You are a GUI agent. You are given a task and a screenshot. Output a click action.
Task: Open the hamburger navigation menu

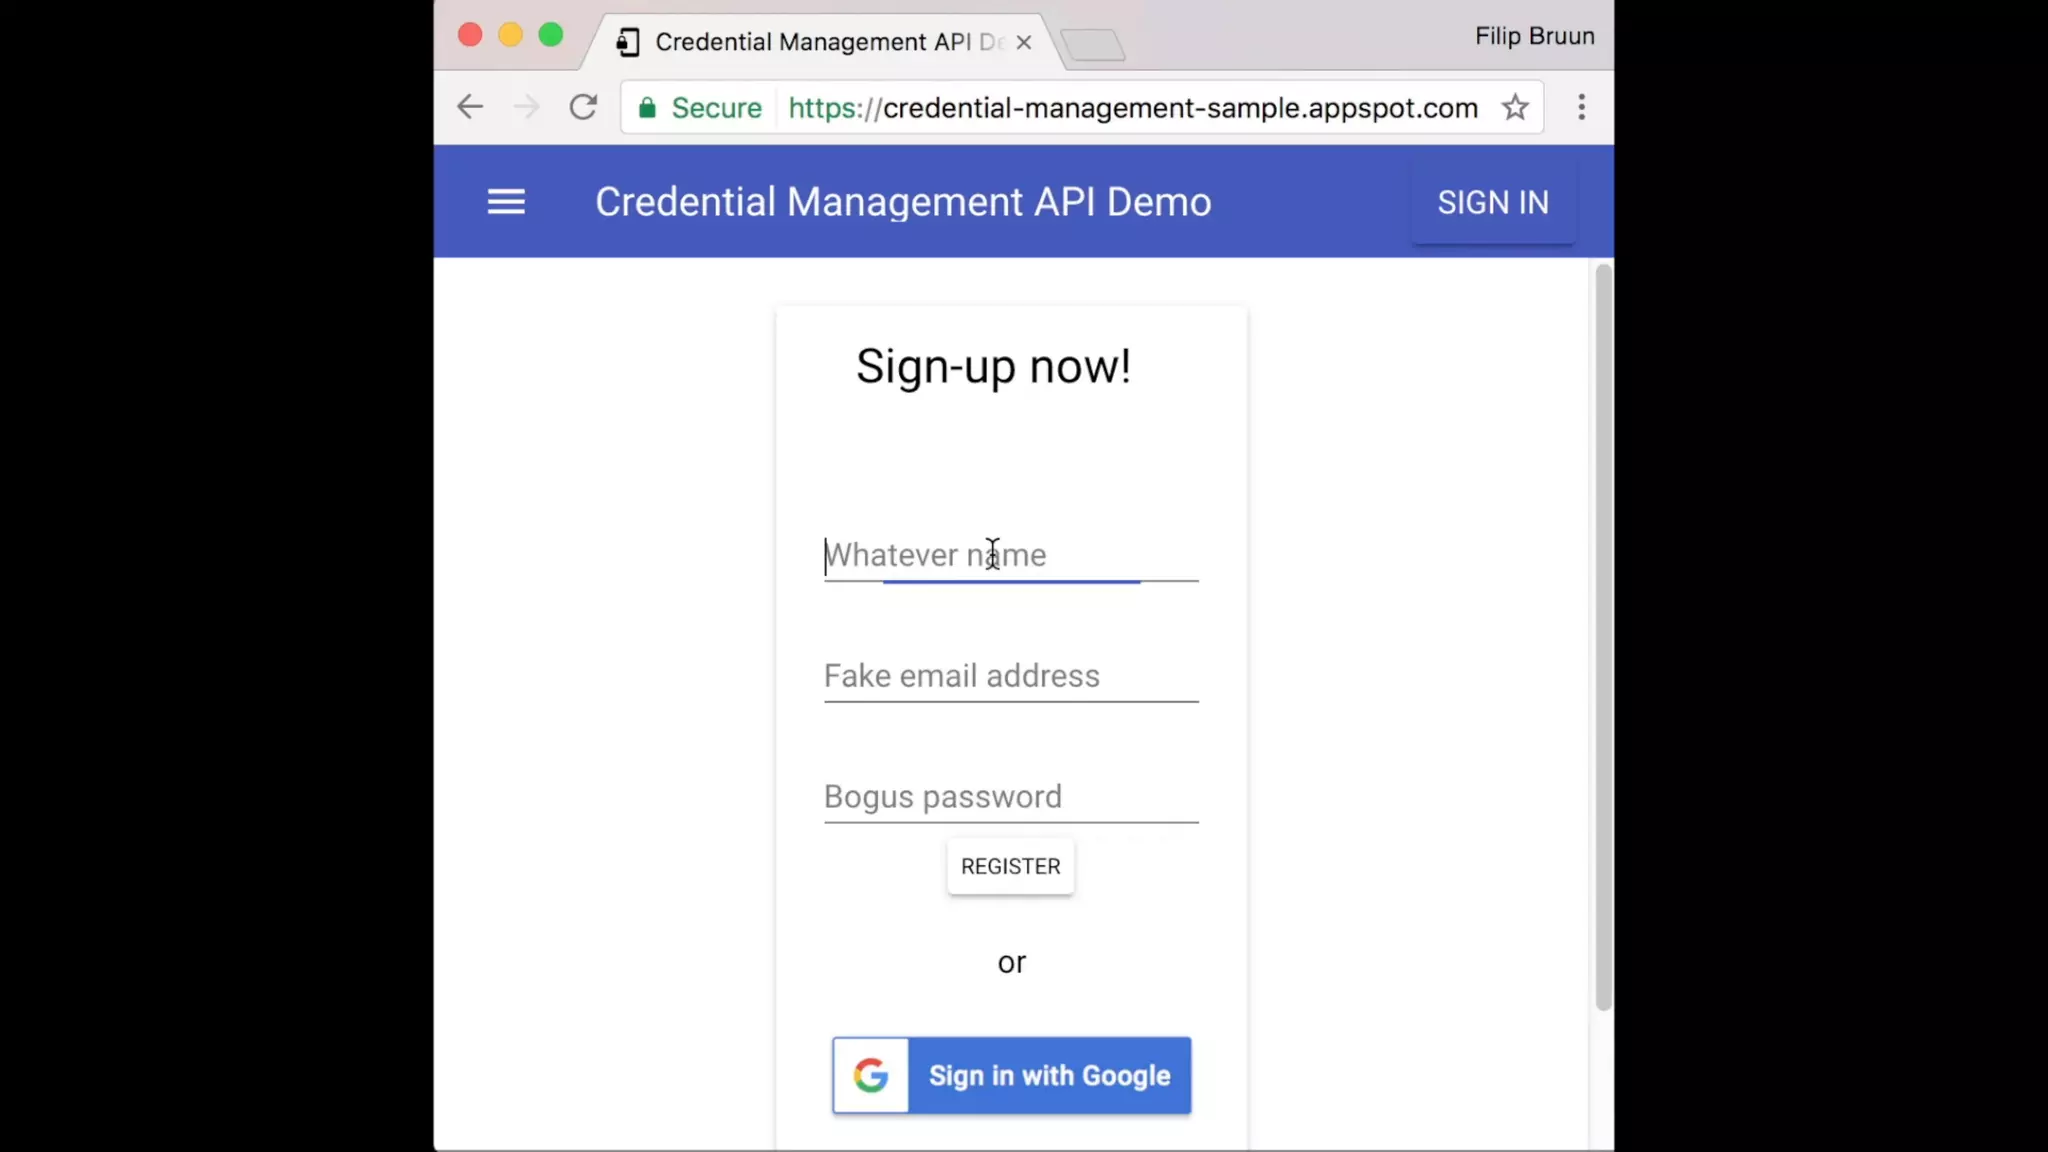coord(506,202)
